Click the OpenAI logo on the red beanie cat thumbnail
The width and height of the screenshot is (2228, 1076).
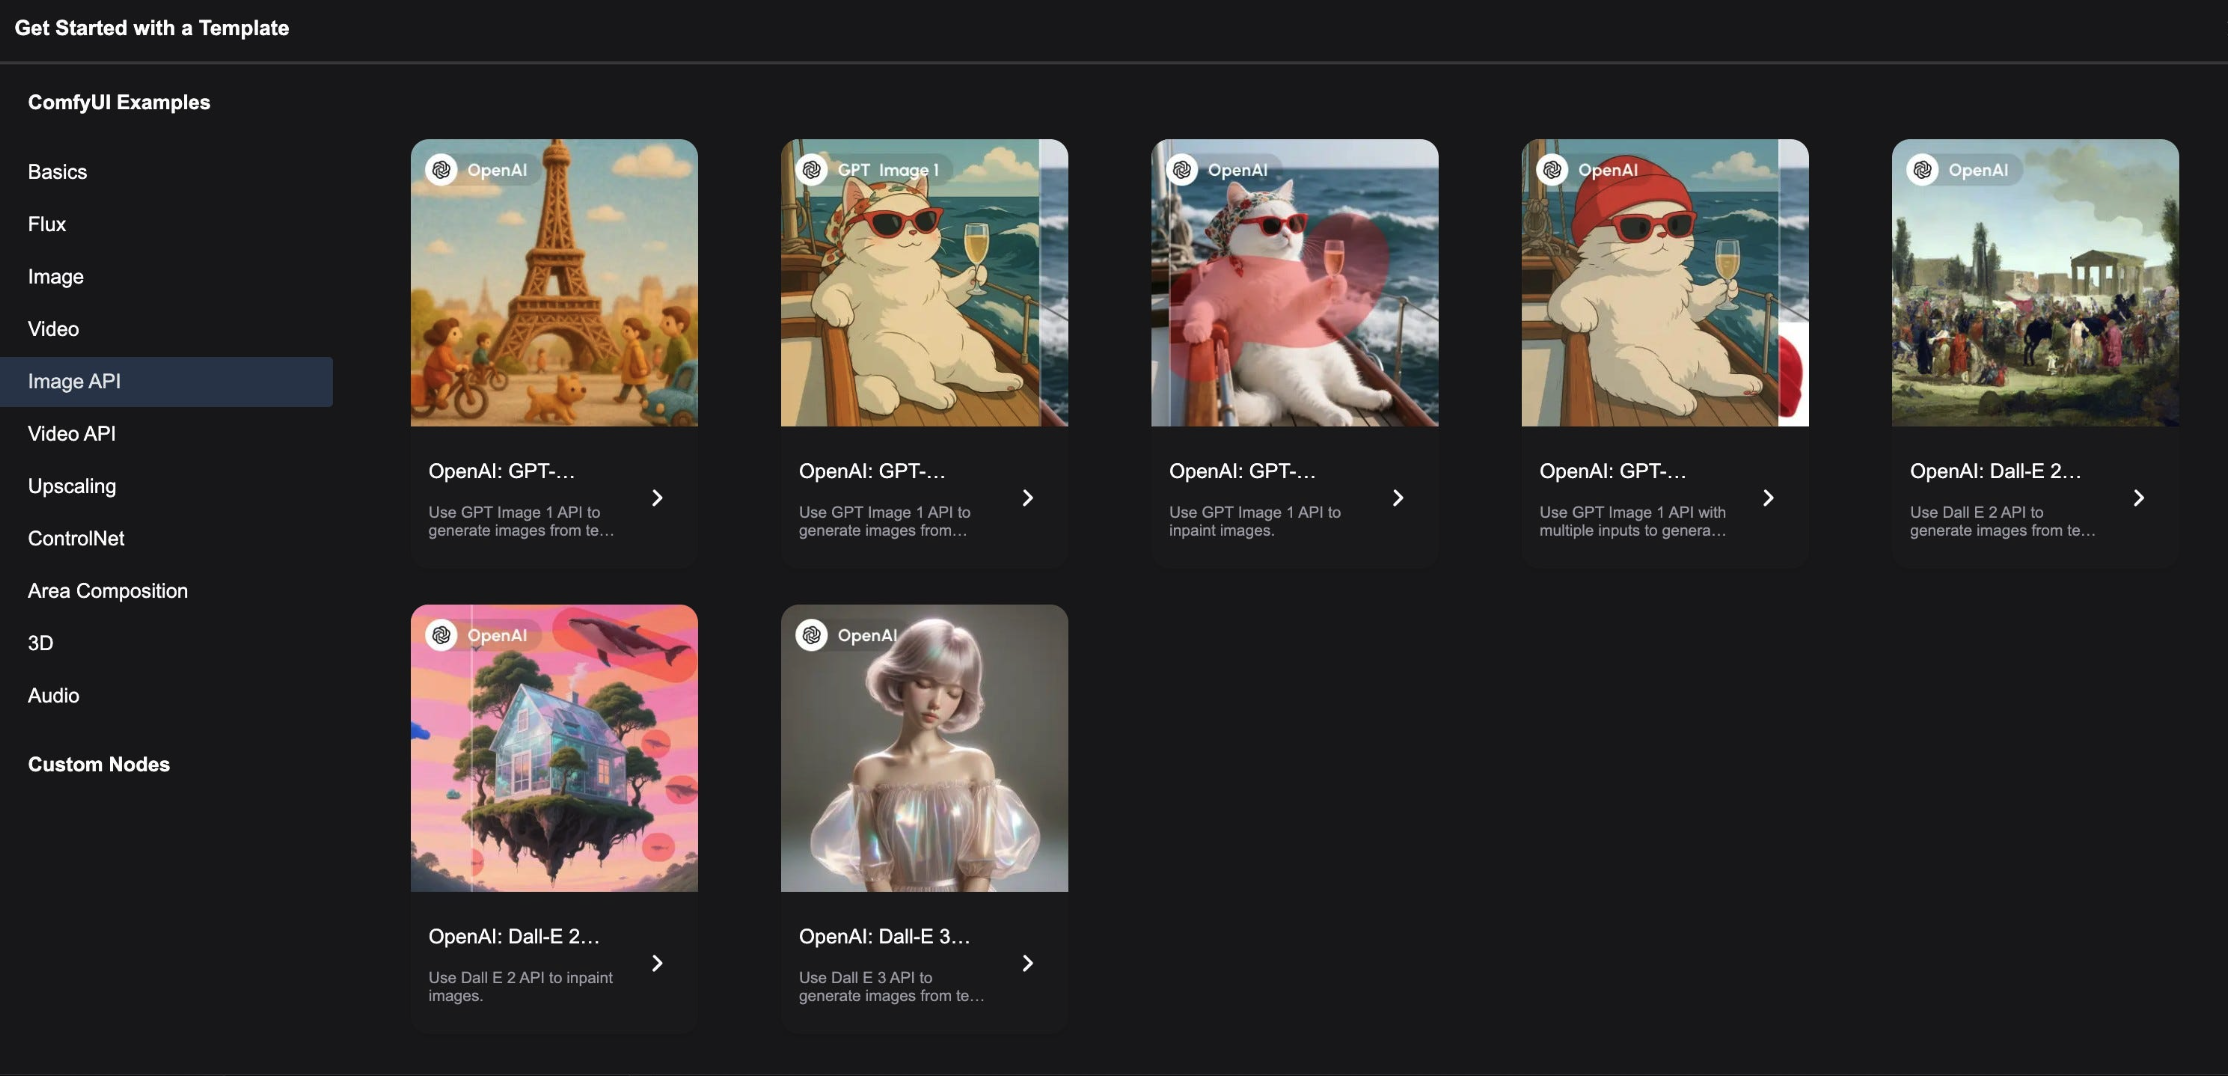pos(1552,170)
